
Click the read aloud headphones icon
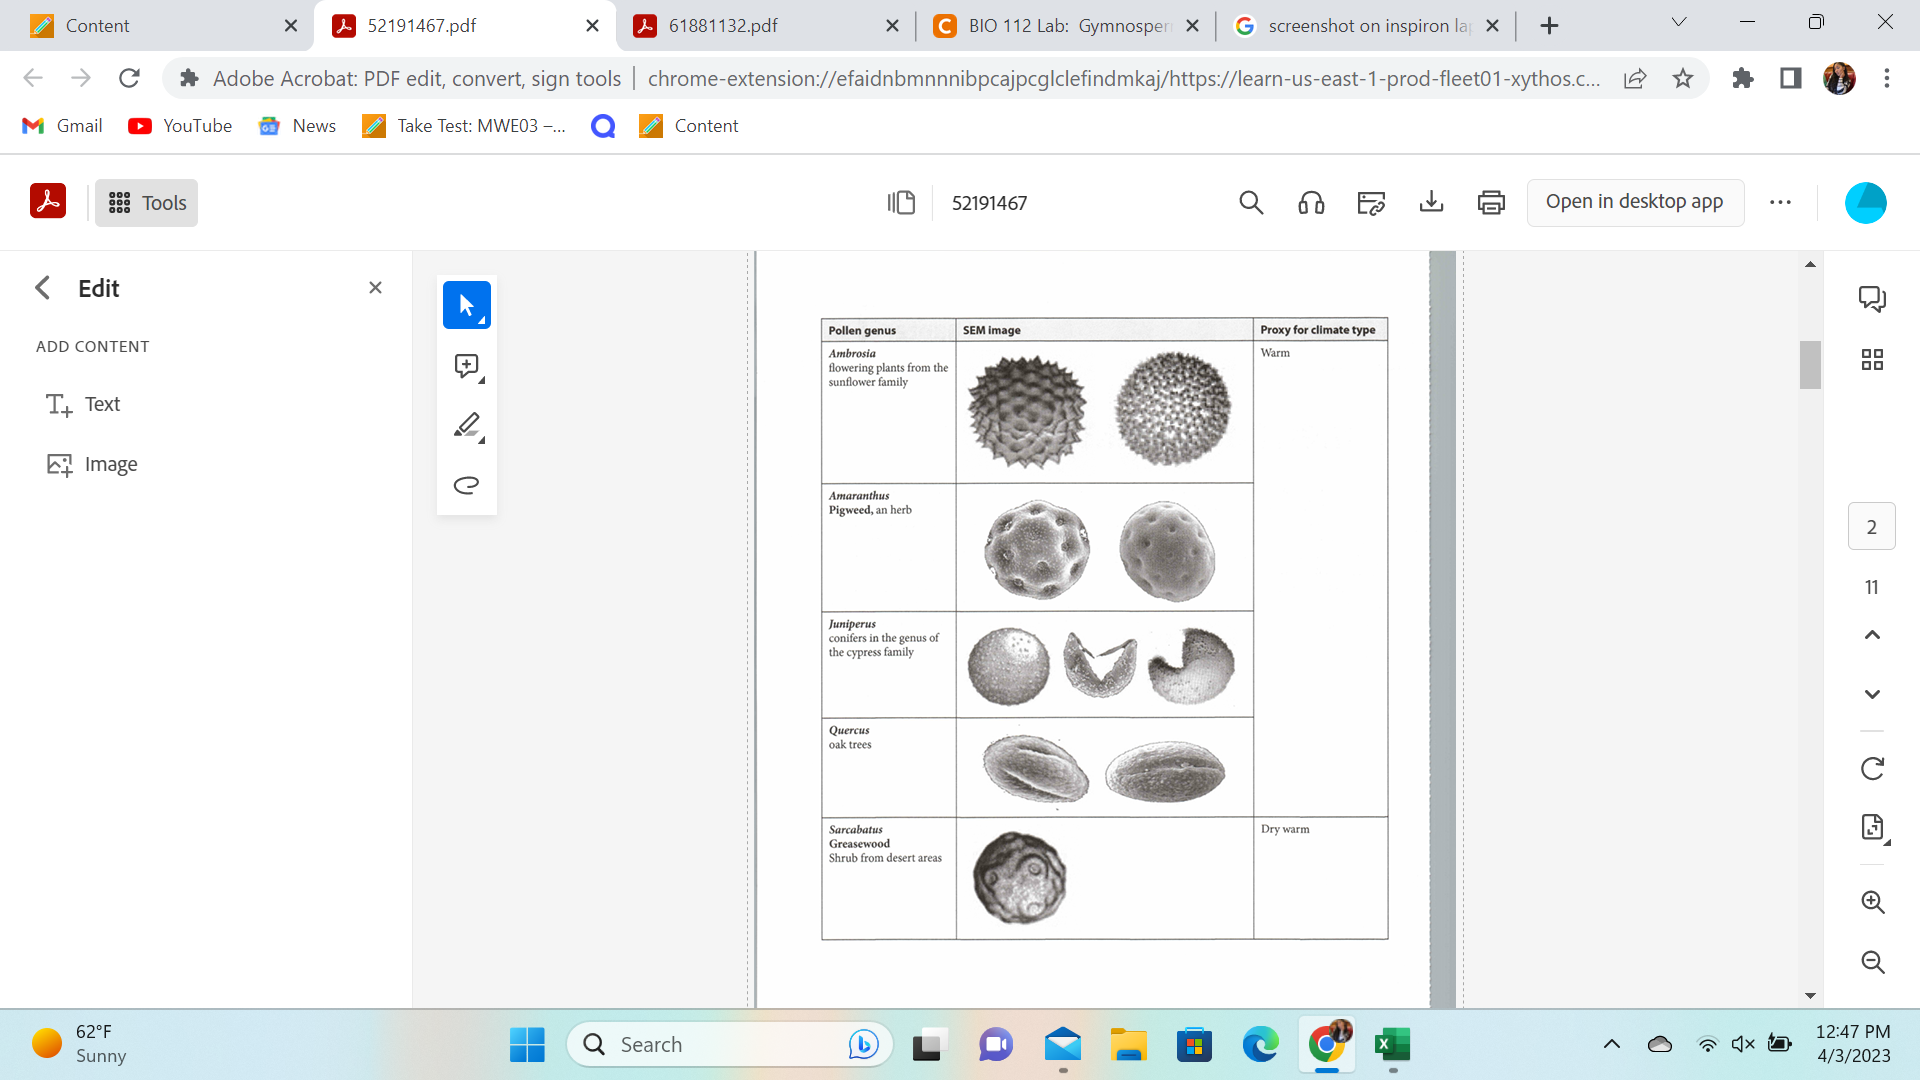1311,203
